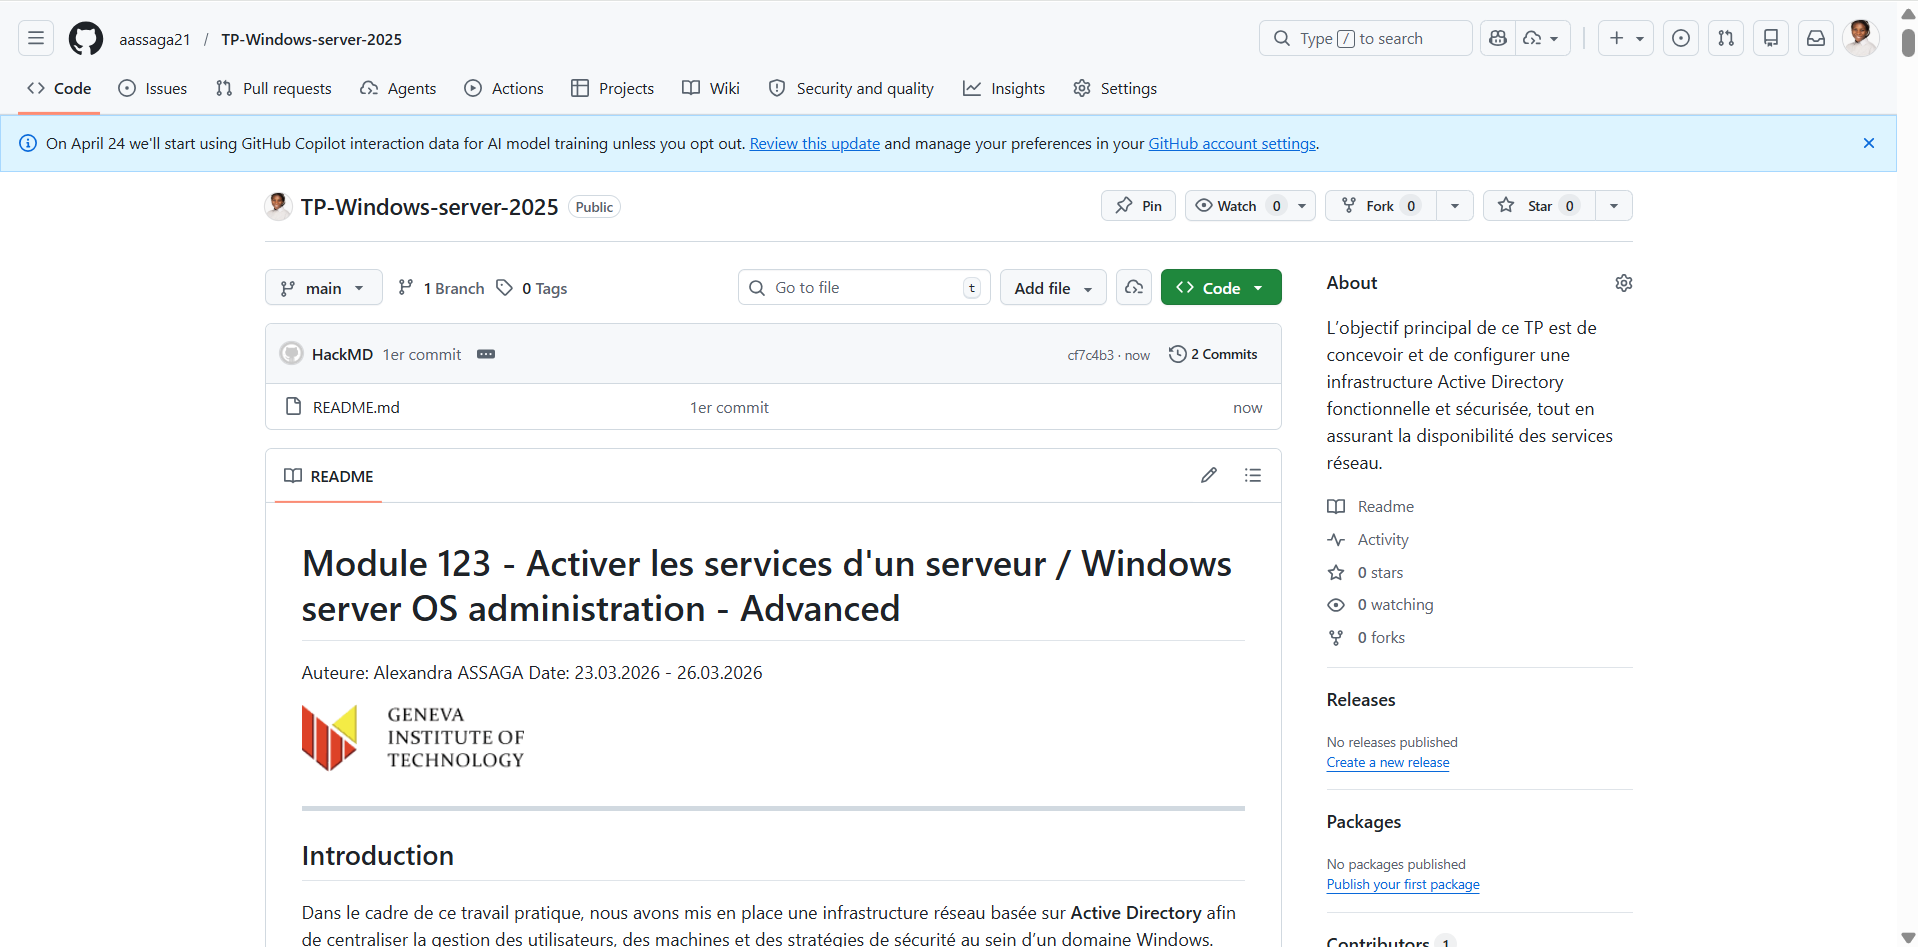1918x947 pixels.
Task: Select the README tab in file viewer
Action: pos(328,476)
